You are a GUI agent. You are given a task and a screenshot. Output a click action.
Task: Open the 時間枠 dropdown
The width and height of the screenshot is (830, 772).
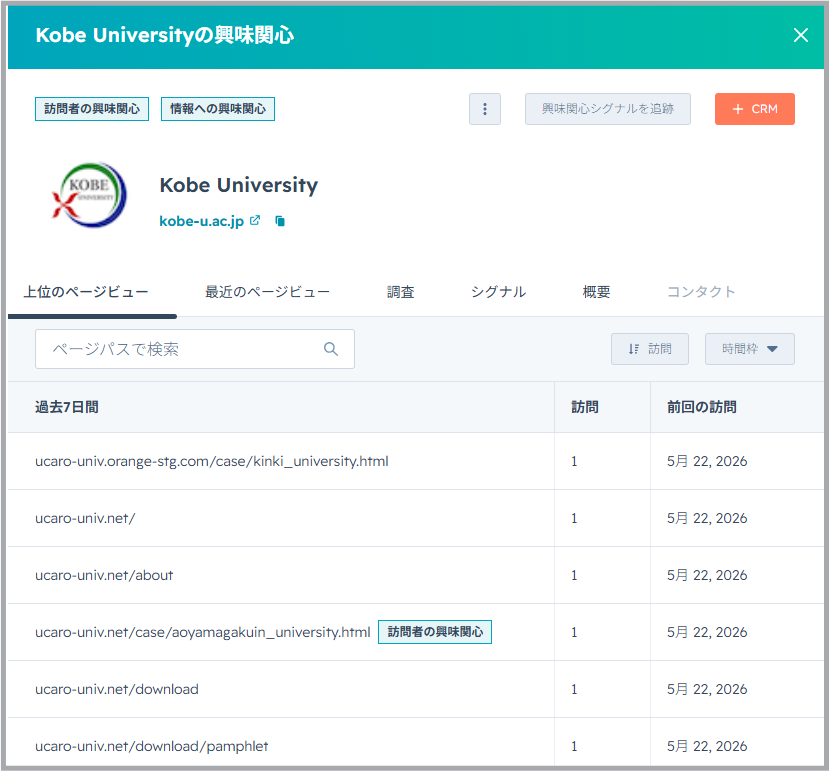(749, 349)
